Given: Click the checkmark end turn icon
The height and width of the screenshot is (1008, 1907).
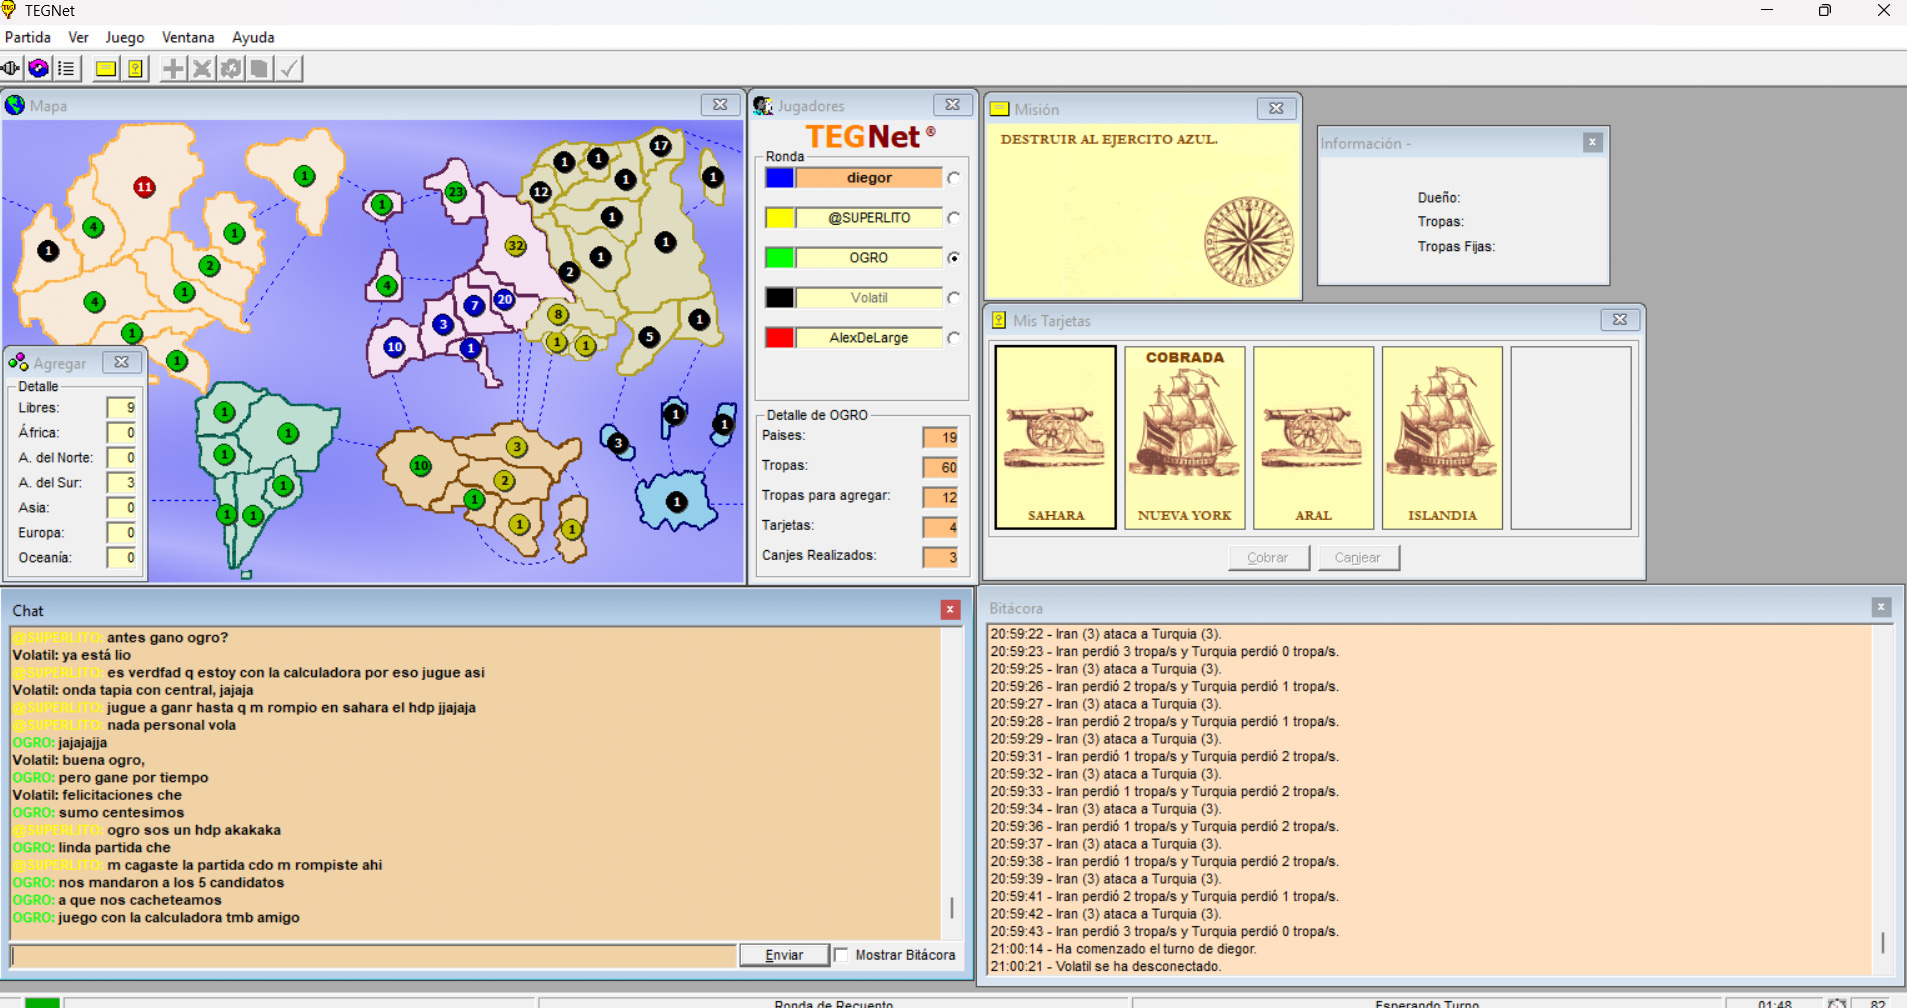Looking at the screenshot, I should click(x=289, y=68).
